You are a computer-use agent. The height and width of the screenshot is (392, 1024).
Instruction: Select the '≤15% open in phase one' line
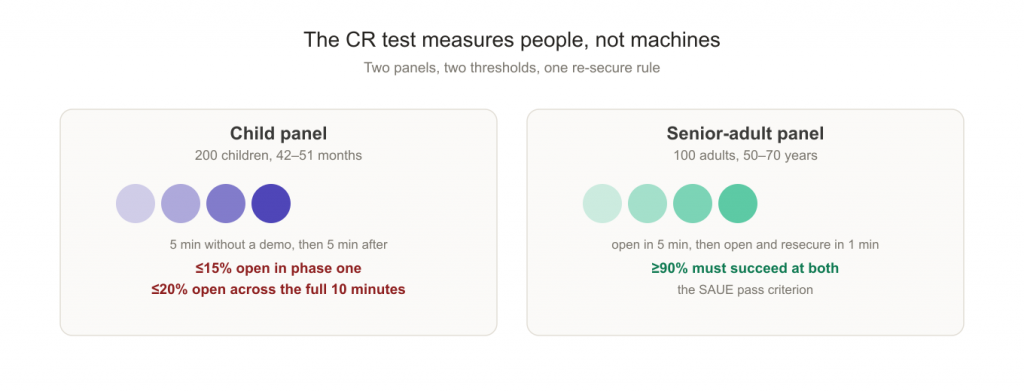(x=278, y=269)
